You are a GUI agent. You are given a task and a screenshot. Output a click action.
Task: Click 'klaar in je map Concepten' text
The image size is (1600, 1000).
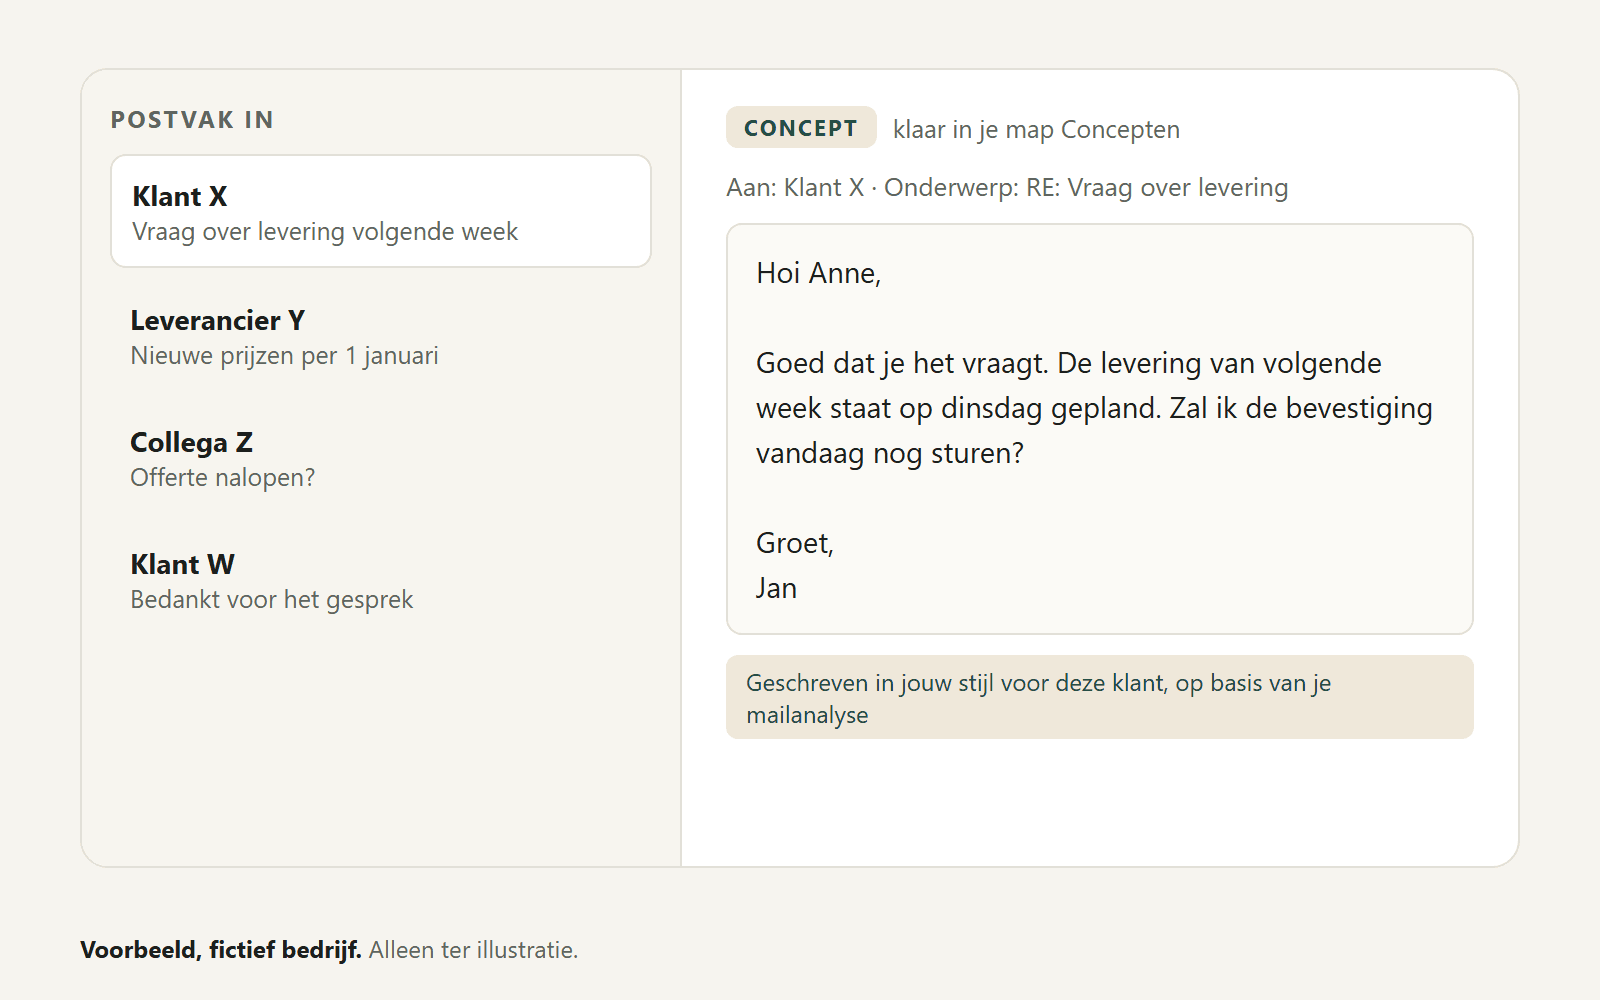point(1036,130)
